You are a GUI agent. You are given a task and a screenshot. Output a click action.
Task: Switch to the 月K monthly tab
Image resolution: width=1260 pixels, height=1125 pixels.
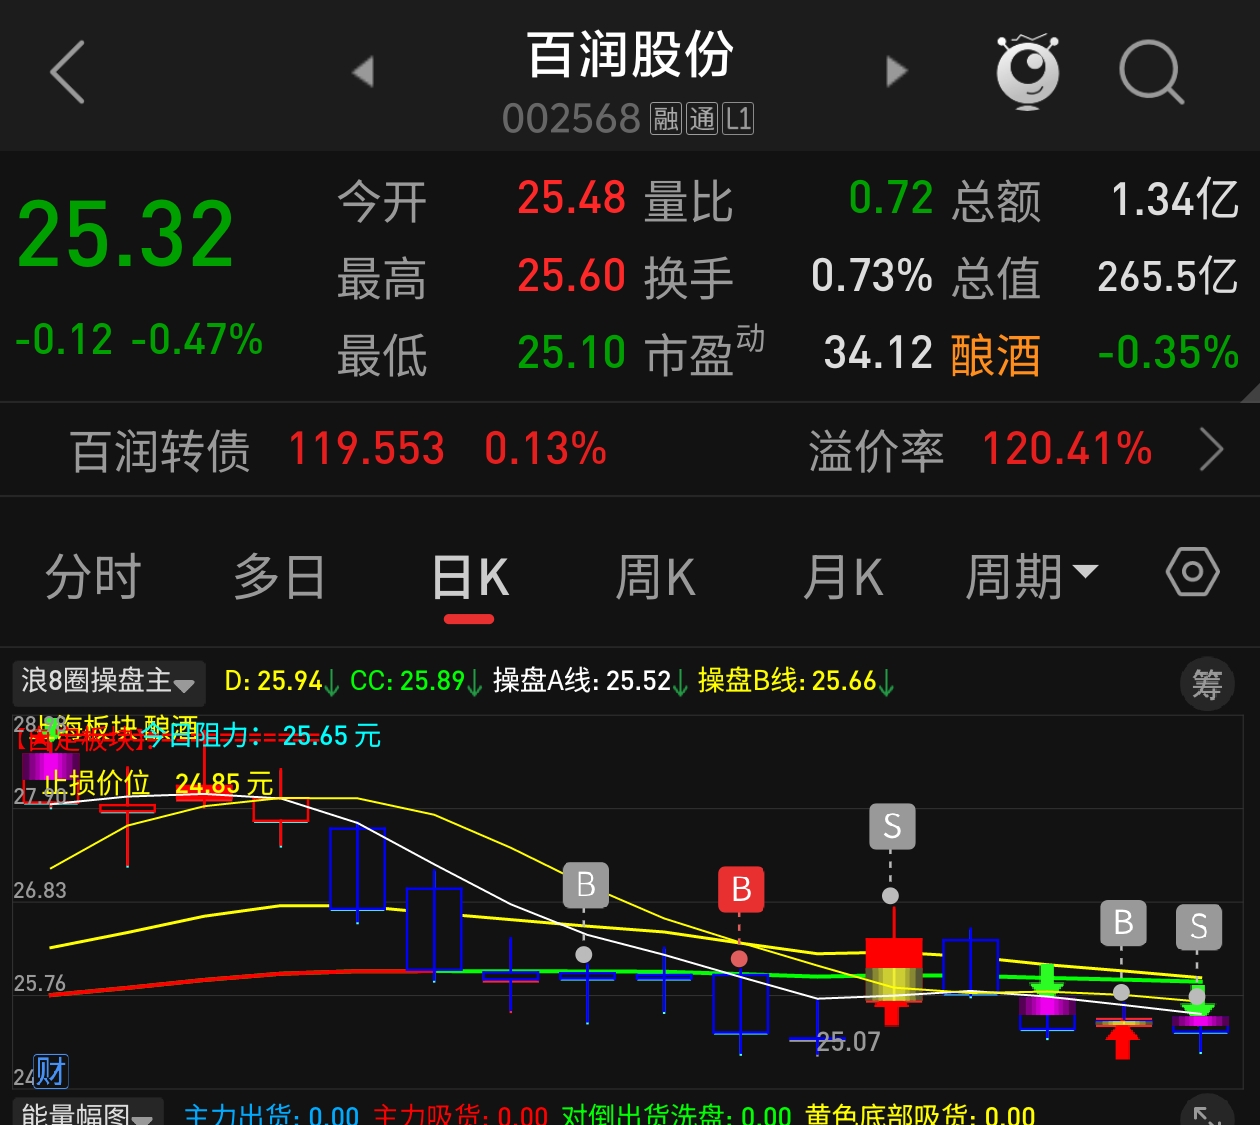[x=843, y=577]
